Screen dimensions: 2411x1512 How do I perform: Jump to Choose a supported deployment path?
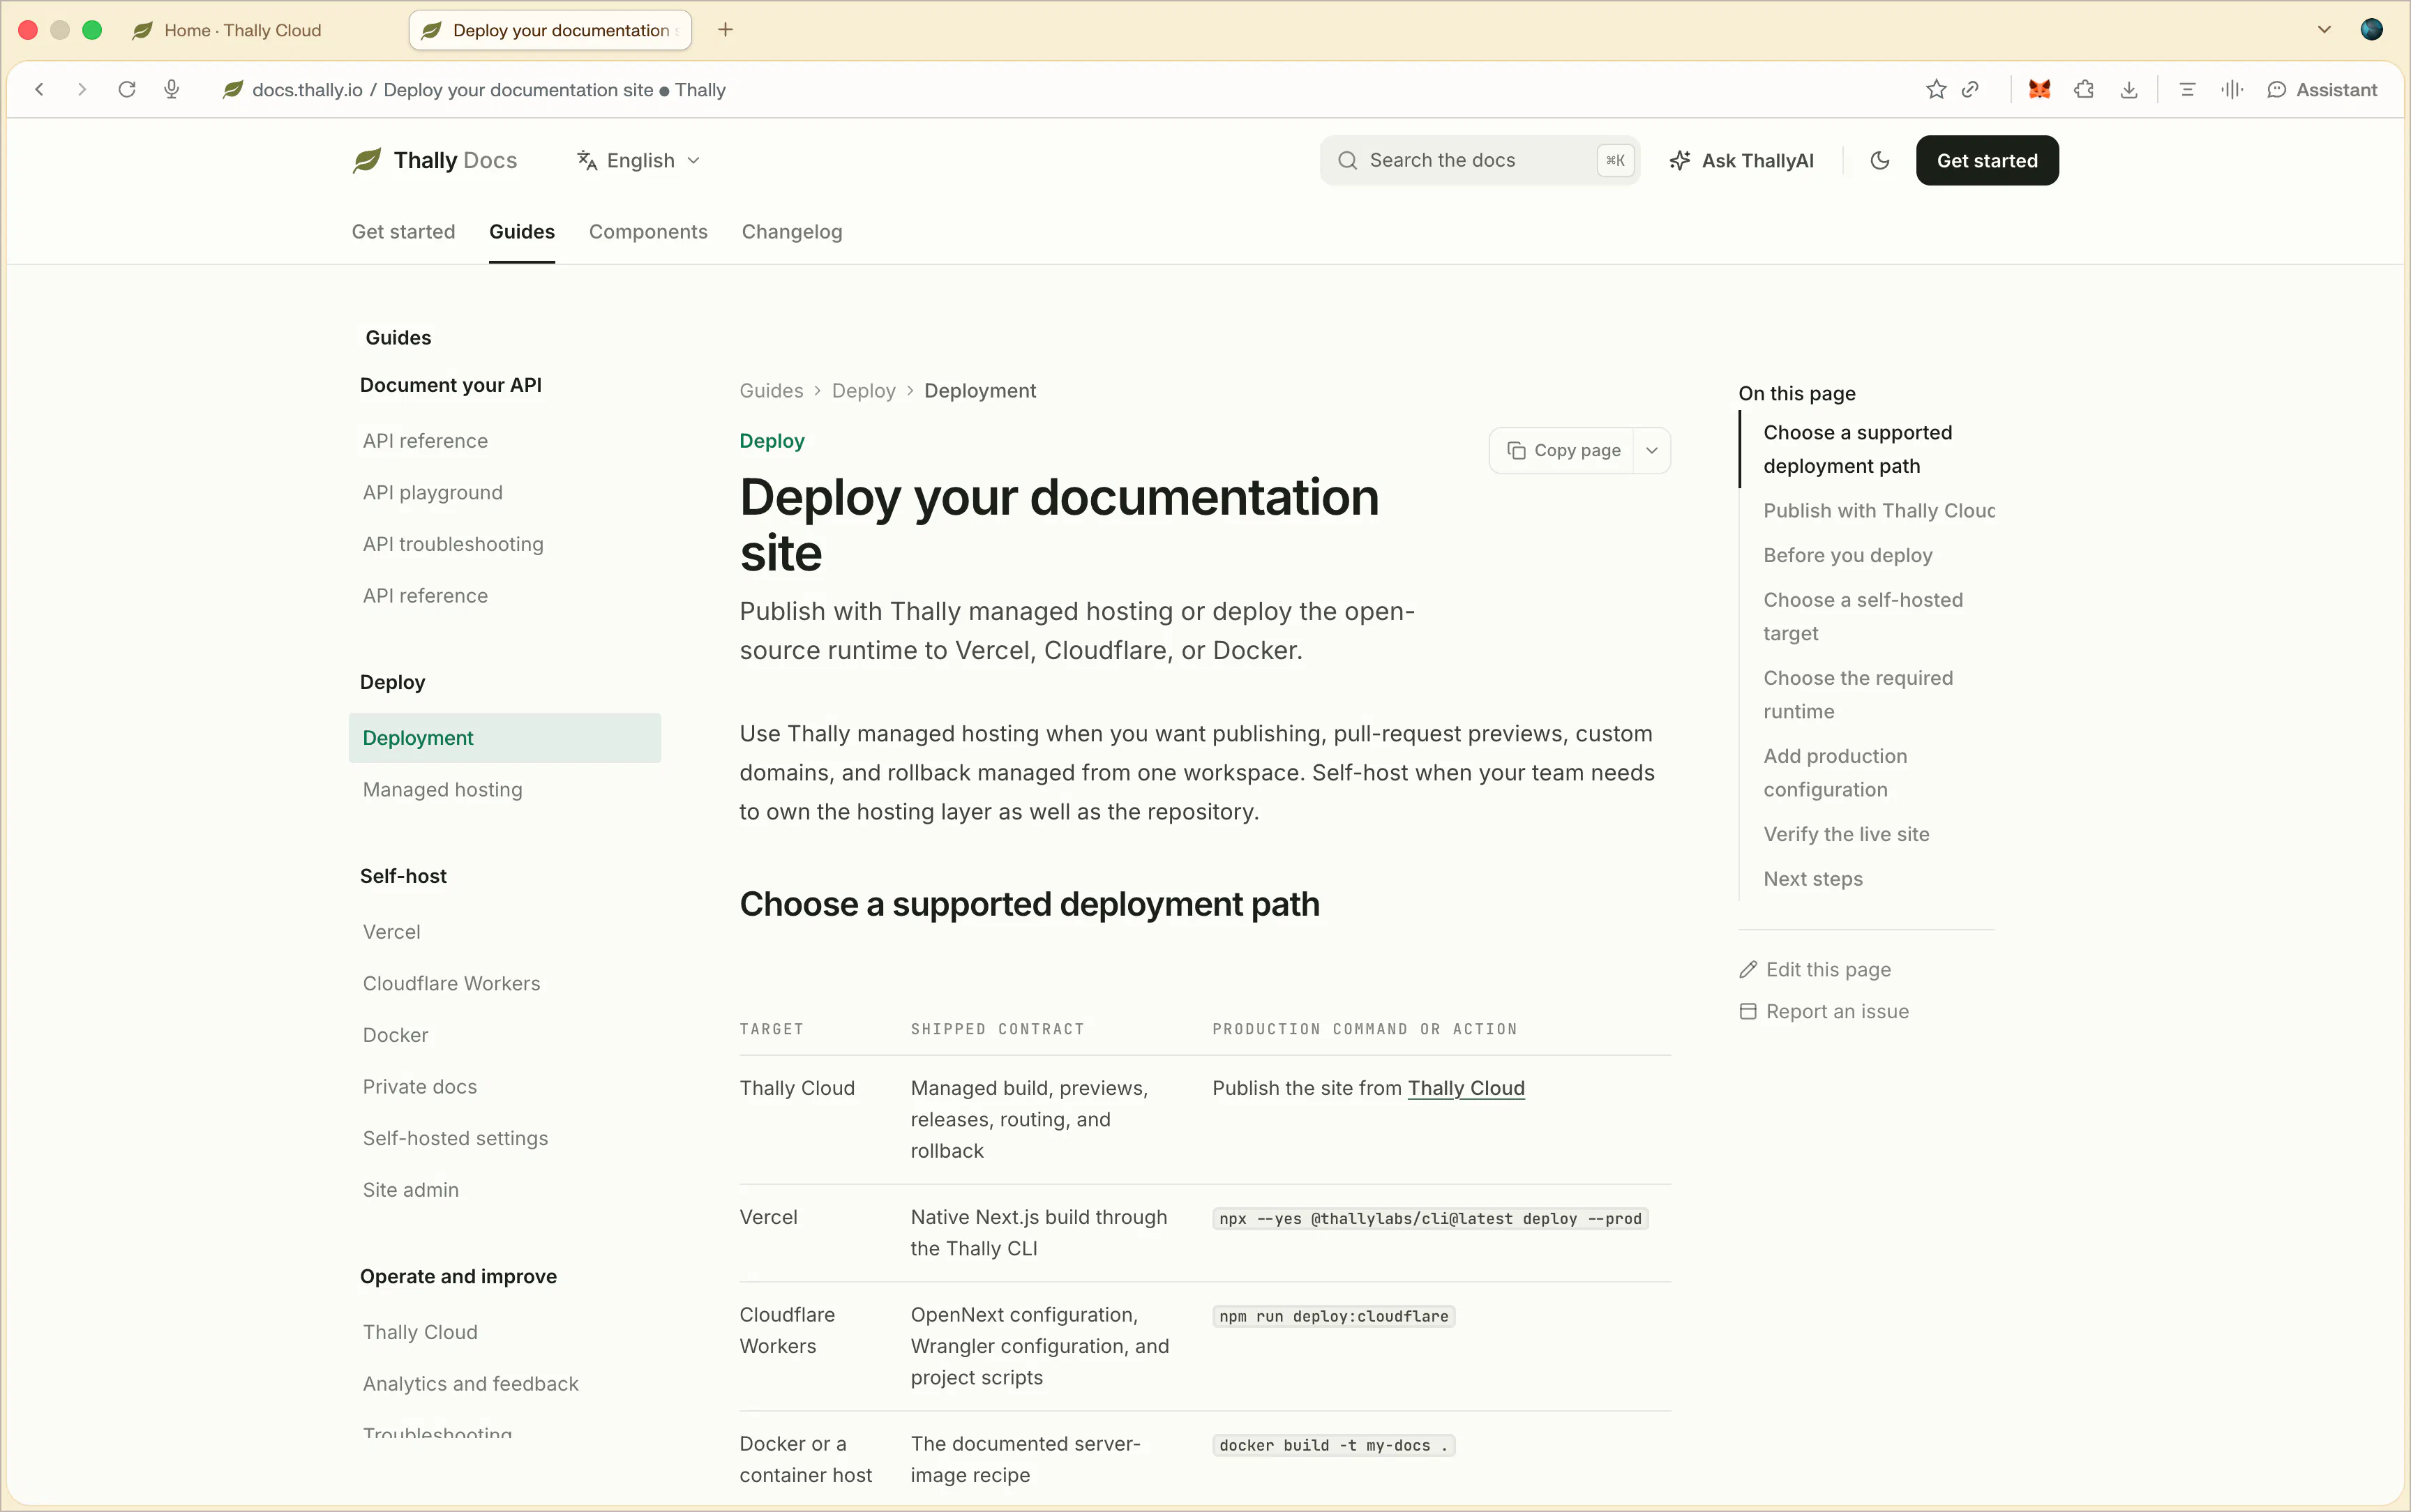point(1857,449)
